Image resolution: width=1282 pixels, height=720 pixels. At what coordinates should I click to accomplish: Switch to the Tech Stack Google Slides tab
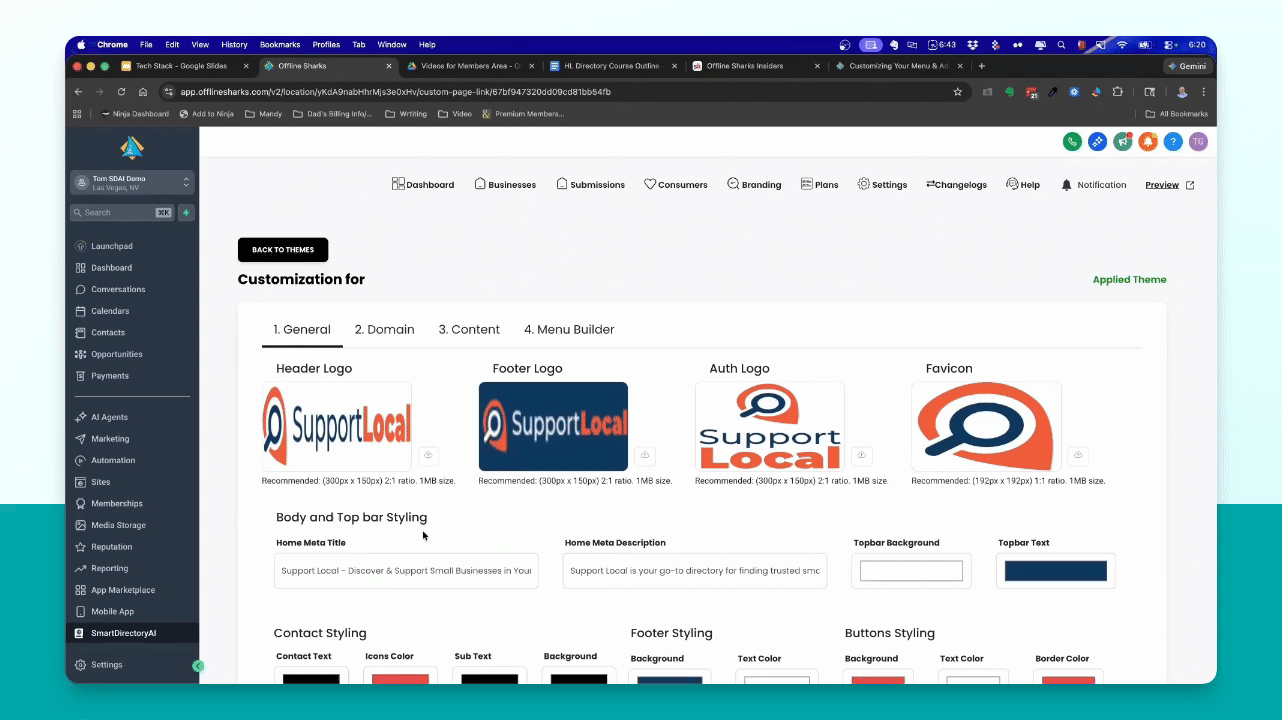tap(182, 66)
